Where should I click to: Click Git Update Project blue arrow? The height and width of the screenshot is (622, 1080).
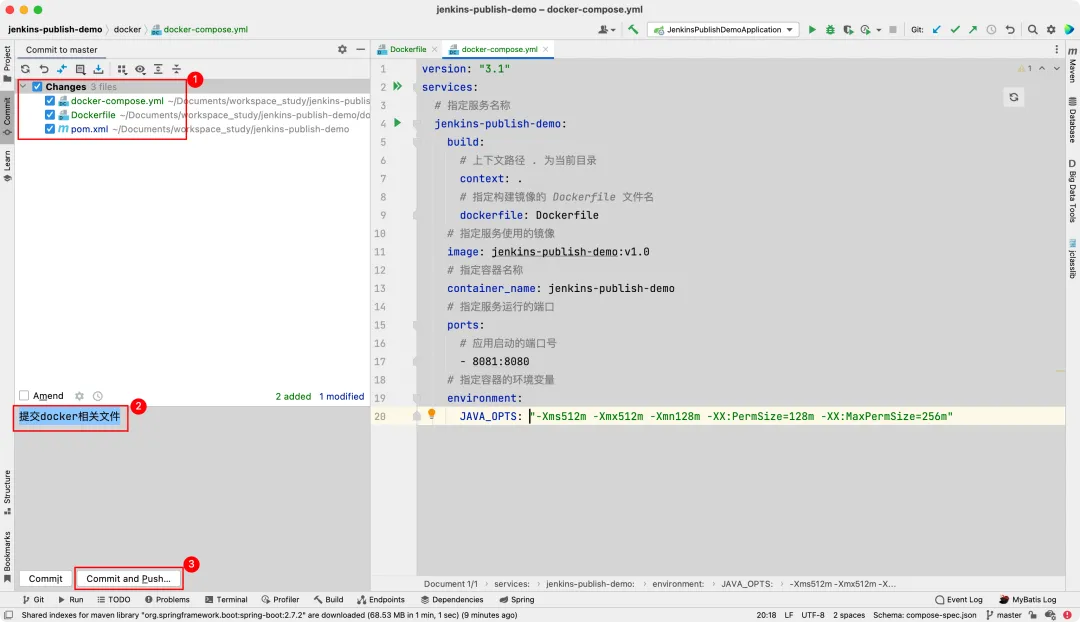pos(937,30)
